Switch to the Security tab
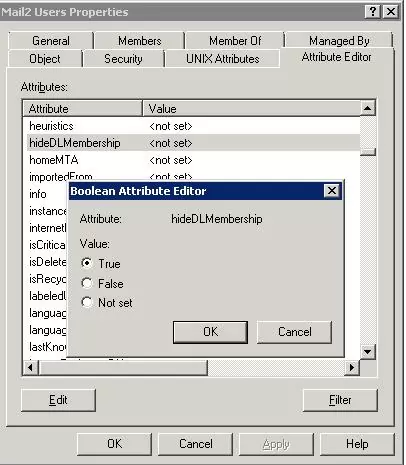Viewport: 406px width, 465px height. point(123,59)
